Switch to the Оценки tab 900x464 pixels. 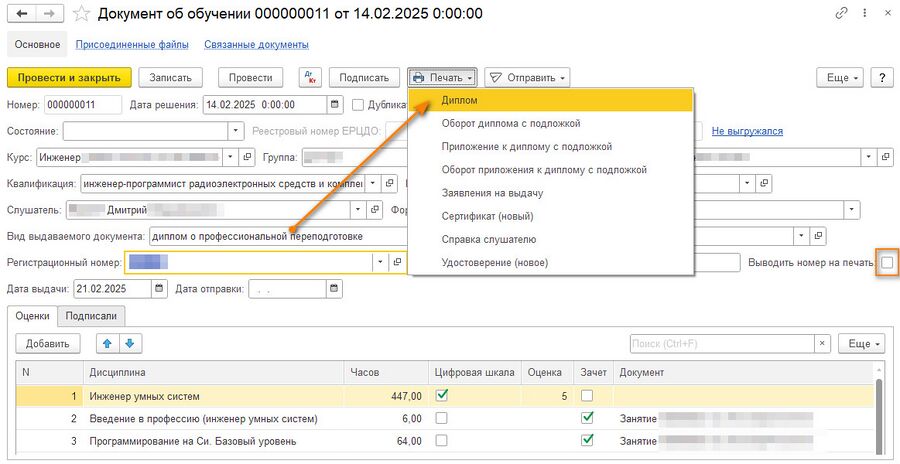pos(32,315)
